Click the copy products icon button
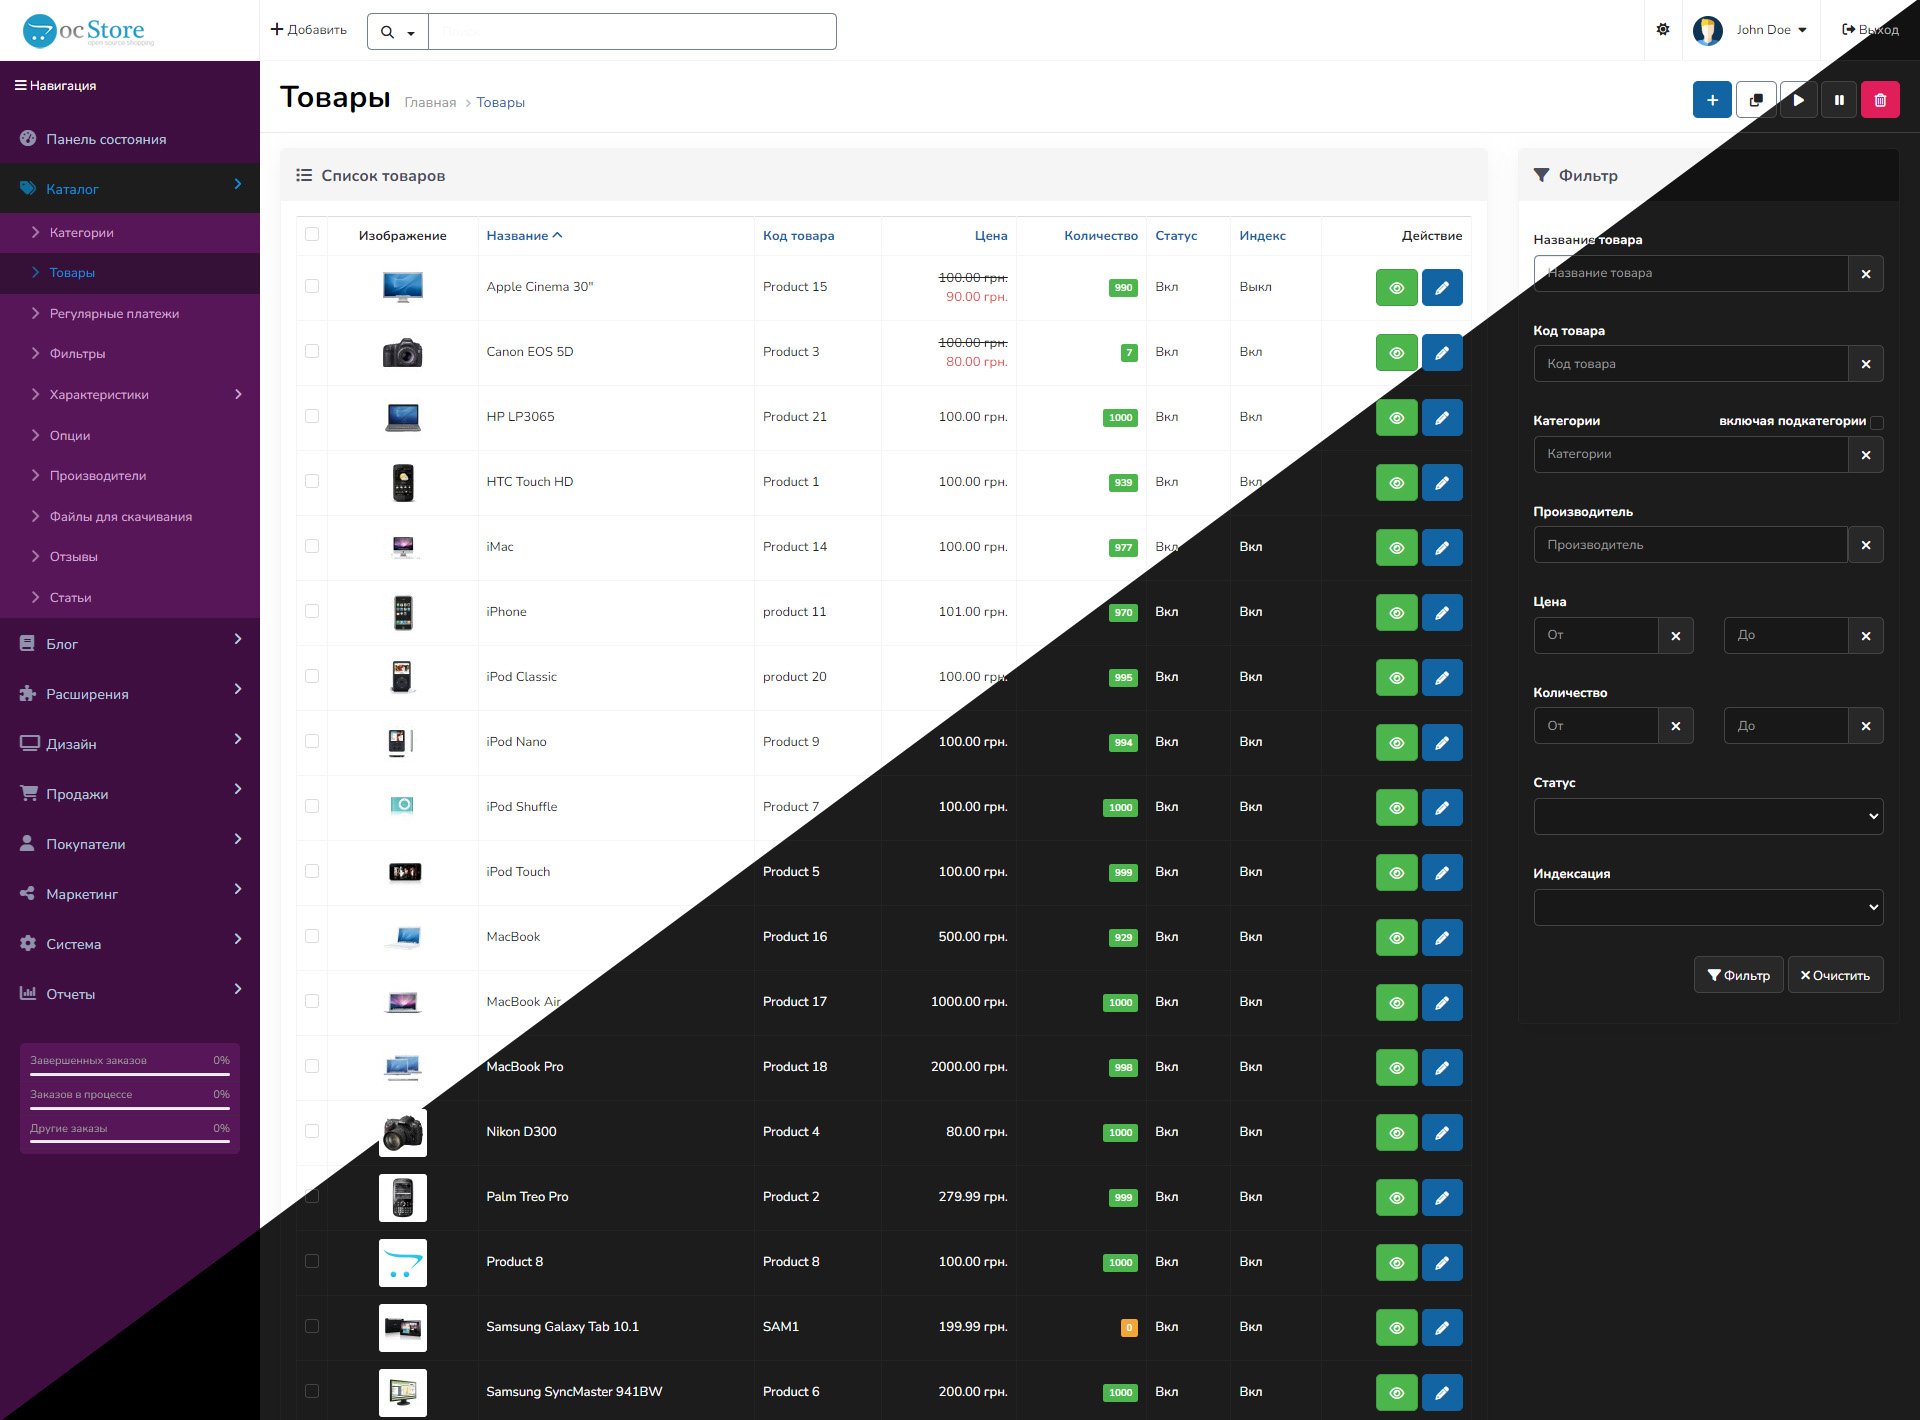1920x1420 pixels. 1756,100
